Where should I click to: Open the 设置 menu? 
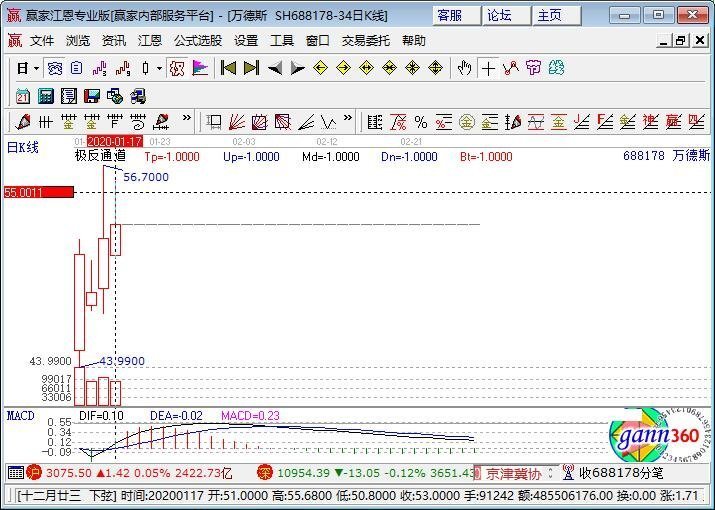(x=246, y=41)
